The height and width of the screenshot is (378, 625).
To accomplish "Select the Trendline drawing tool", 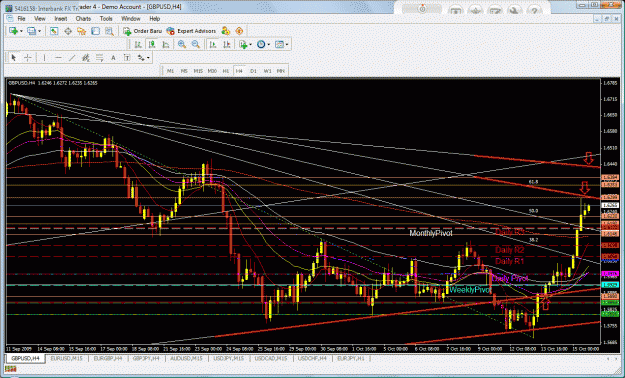I will pyautogui.click(x=72, y=58).
